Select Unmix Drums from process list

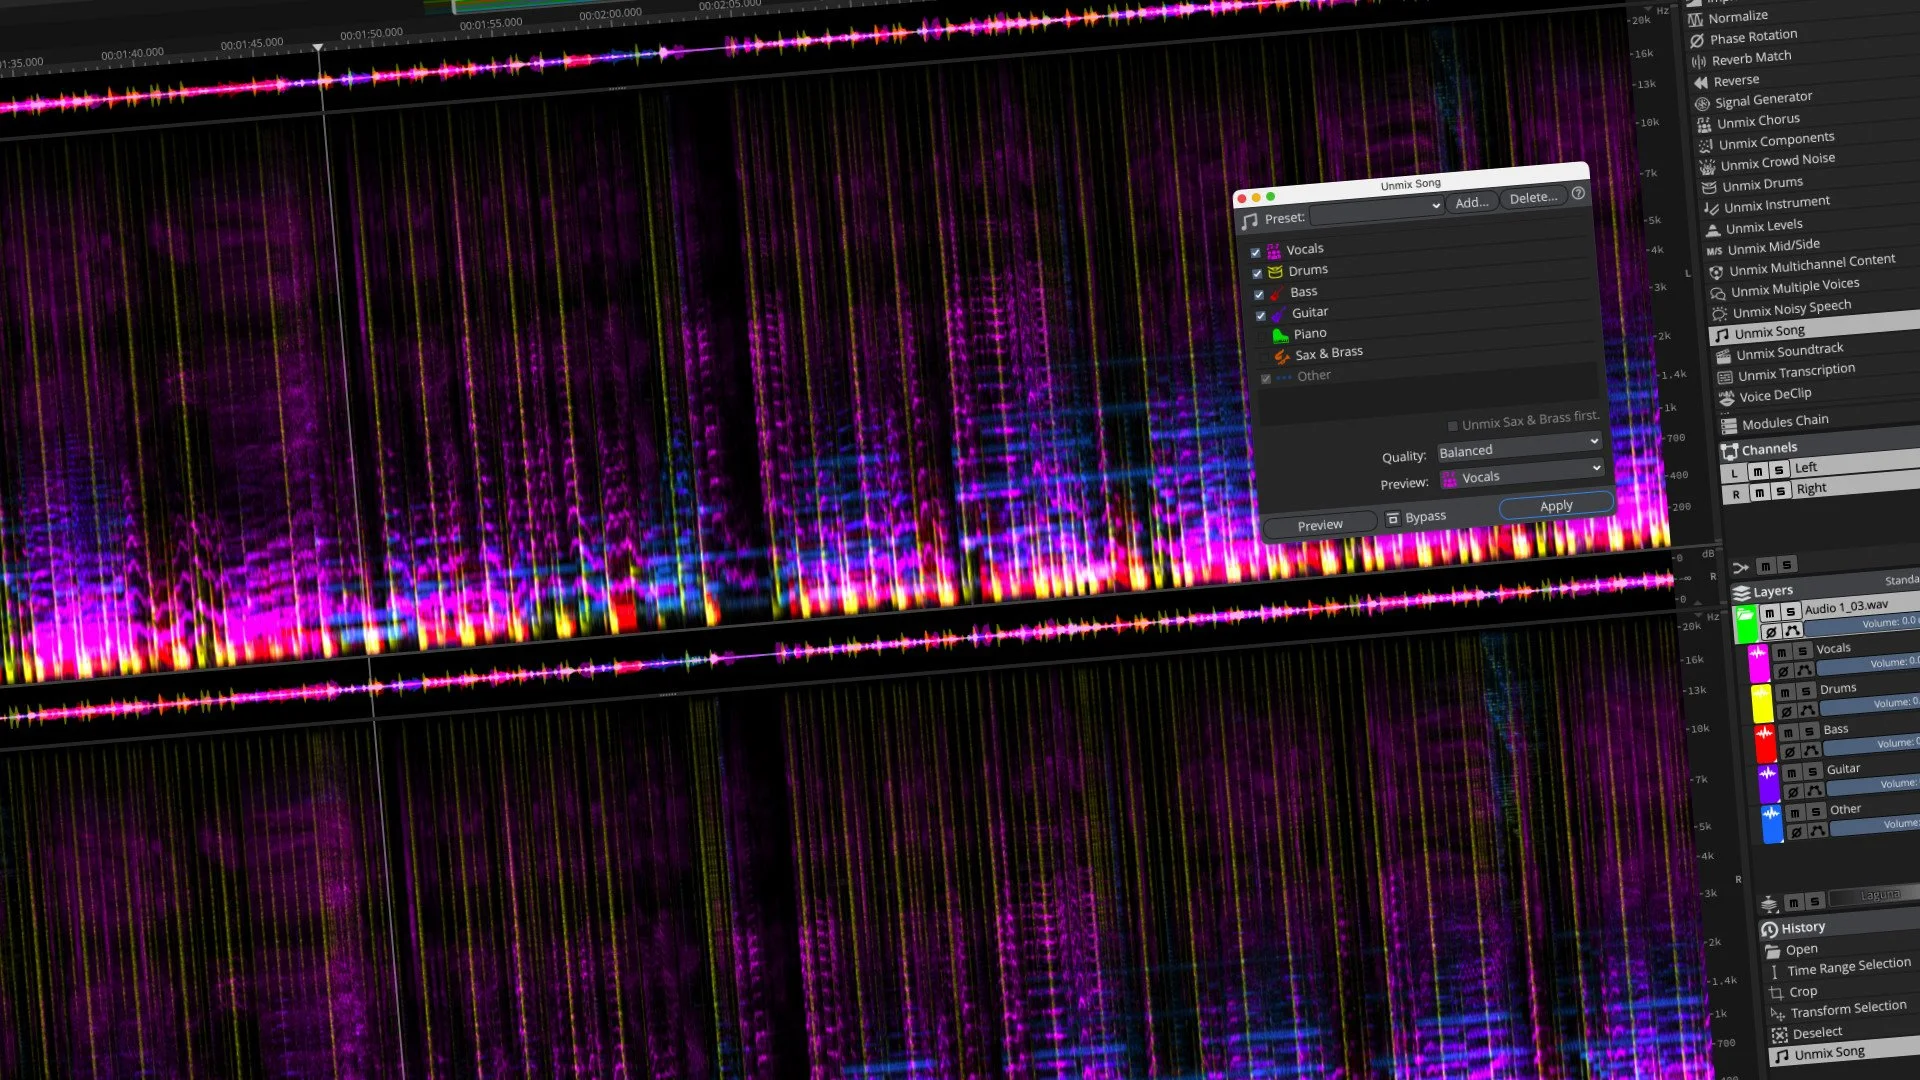coord(1762,184)
